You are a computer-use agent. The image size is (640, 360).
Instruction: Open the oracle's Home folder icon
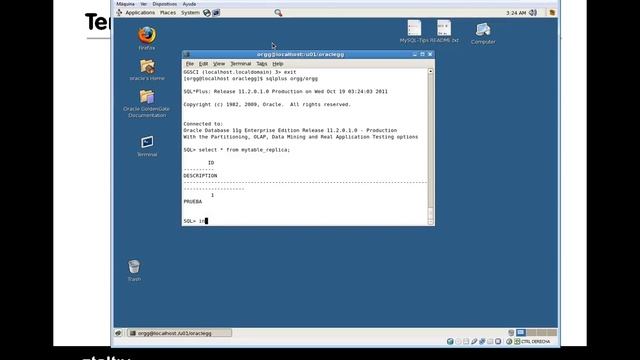tap(147, 67)
